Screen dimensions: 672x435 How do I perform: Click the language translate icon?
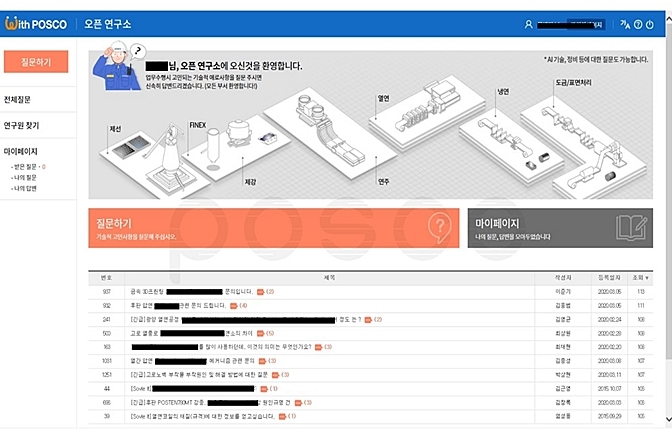point(625,24)
